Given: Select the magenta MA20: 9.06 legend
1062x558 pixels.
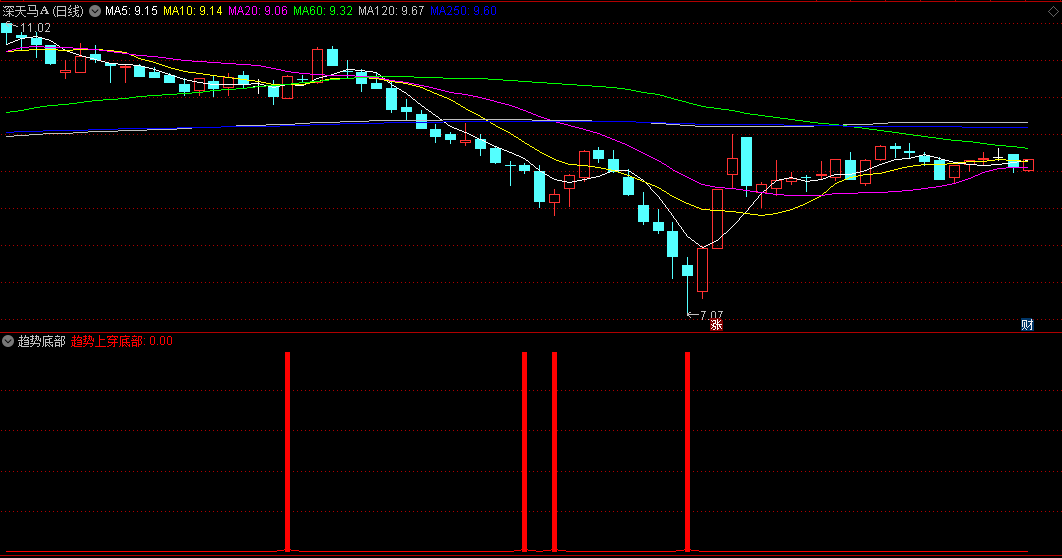Looking at the screenshot, I should click(x=257, y=11).
